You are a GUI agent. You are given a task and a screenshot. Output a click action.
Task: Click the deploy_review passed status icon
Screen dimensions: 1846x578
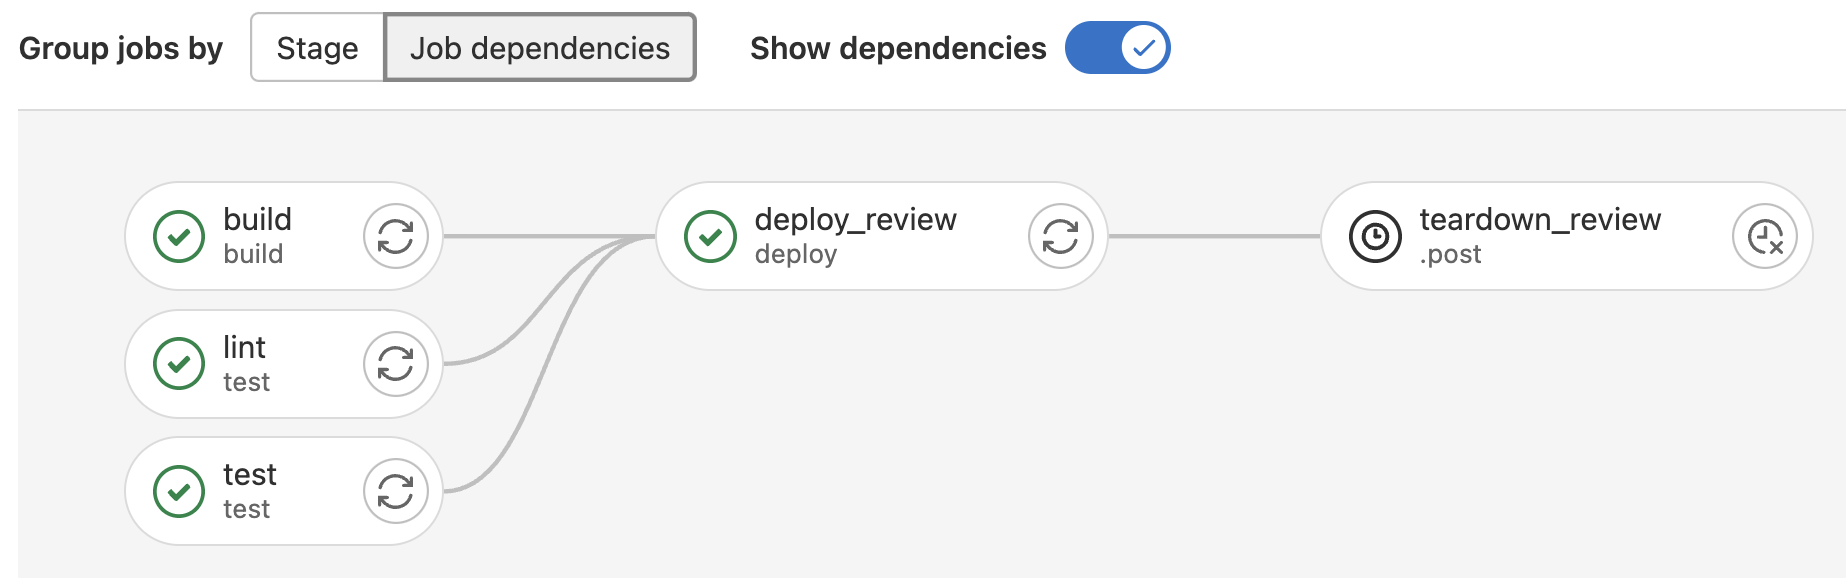(710, 237)
